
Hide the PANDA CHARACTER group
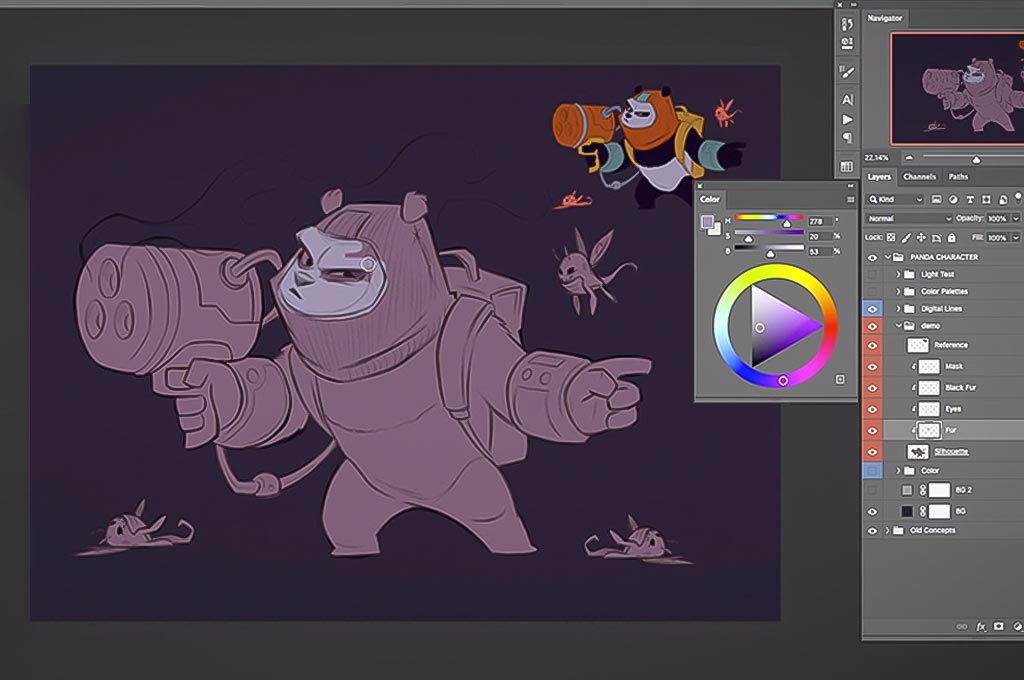(x=872, y=257)
